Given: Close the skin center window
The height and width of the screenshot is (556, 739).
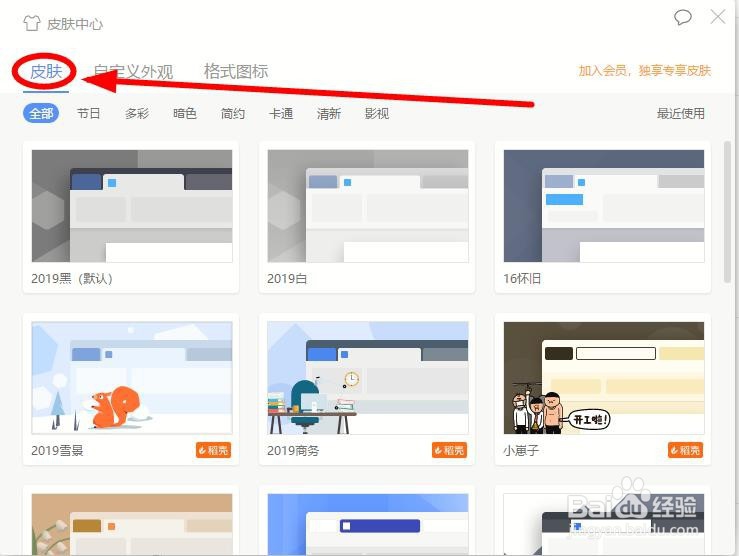Looking at the screenshot, I should coord(718,17).
